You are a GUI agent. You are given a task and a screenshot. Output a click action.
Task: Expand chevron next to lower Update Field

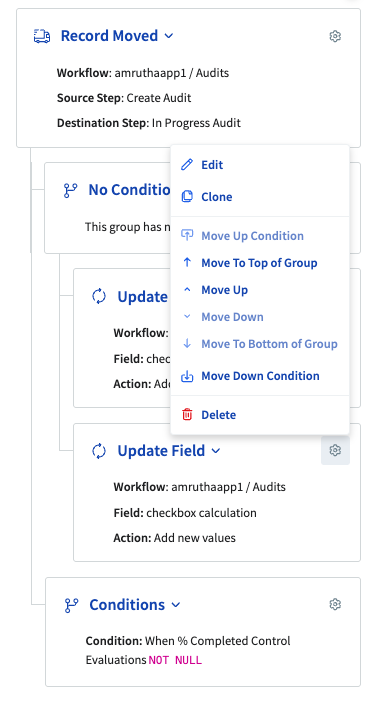tap(216, 450)
